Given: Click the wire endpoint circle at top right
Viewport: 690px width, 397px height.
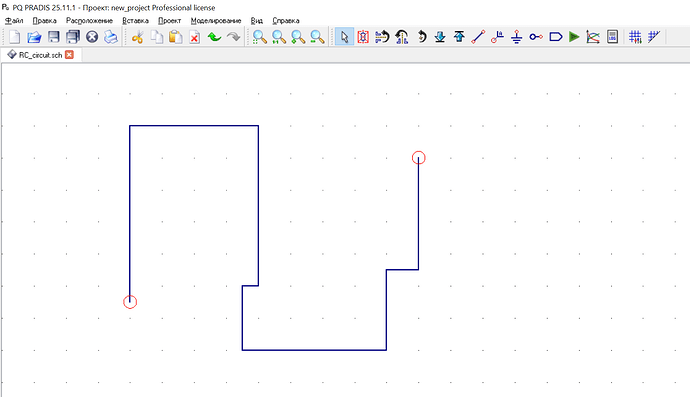Looking at the screenshot, I should (418, 158).
